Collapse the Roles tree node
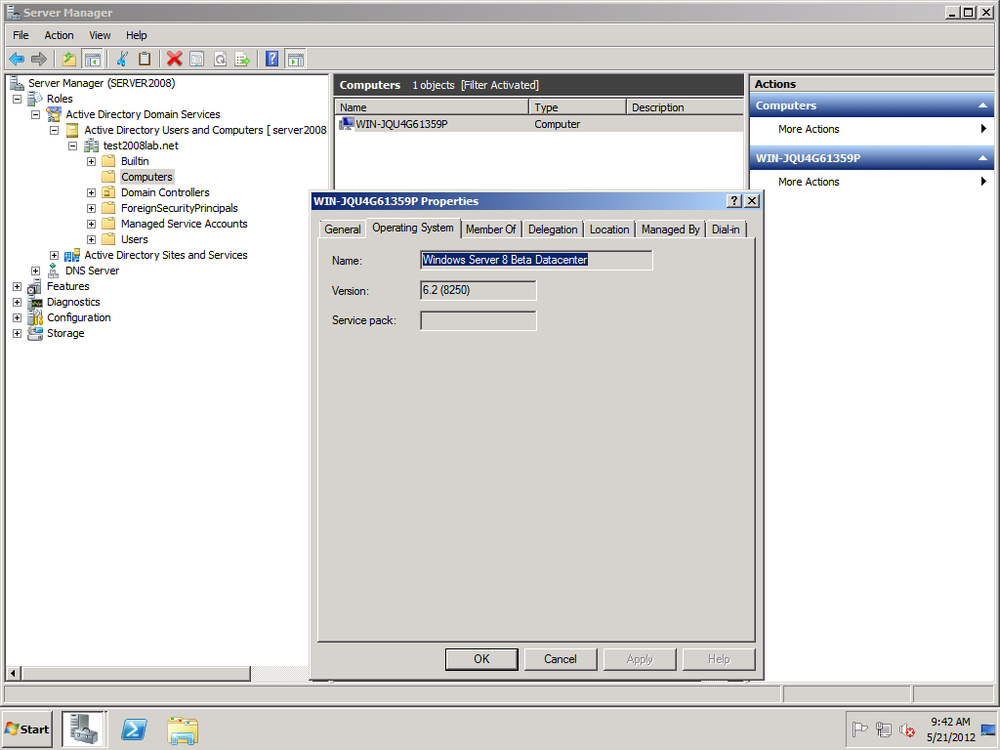 pos(17,99)
